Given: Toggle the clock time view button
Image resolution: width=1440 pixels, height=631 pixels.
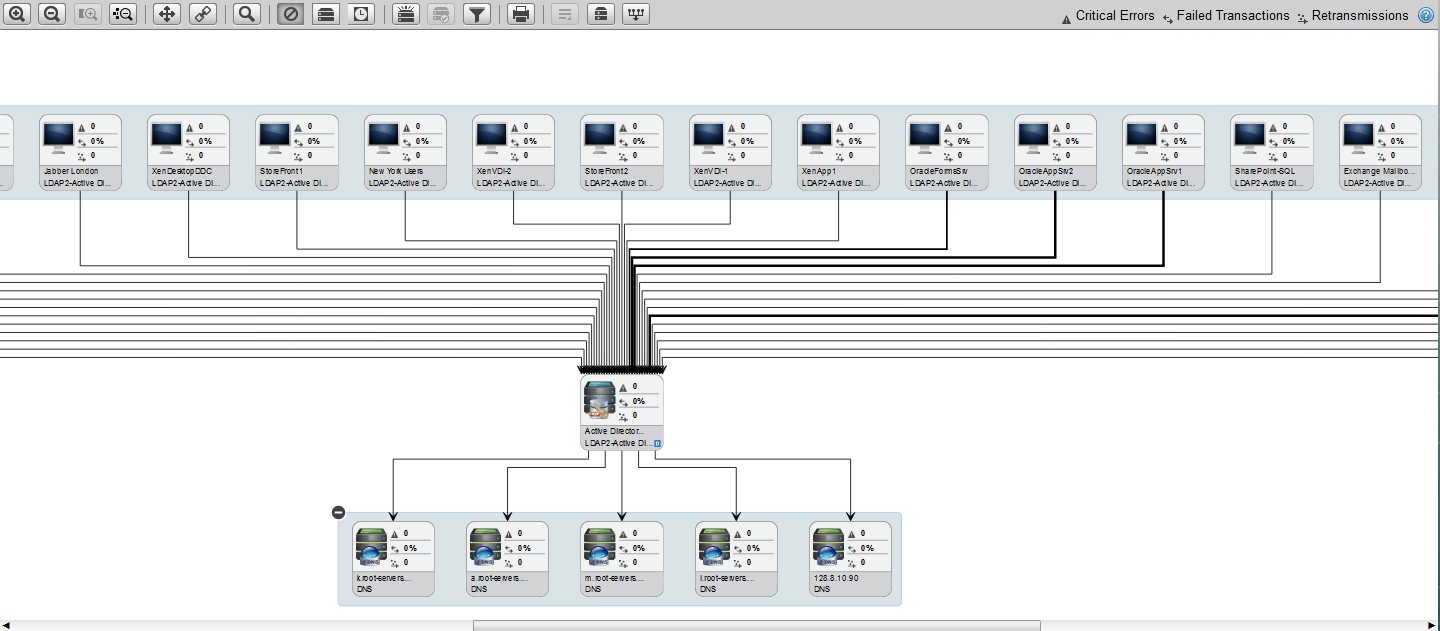Looking at the screenshot, I should click(361, 14).
